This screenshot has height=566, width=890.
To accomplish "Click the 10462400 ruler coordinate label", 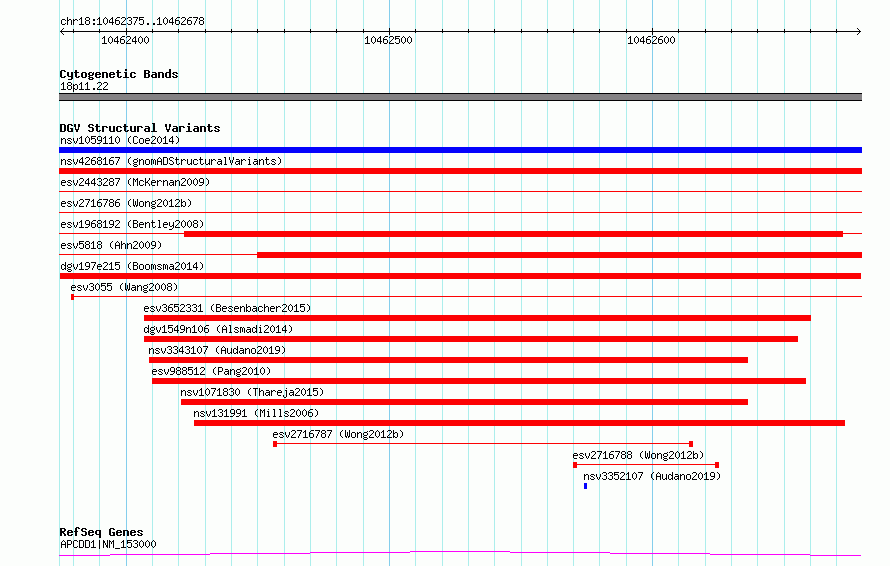I will point(125,40).
